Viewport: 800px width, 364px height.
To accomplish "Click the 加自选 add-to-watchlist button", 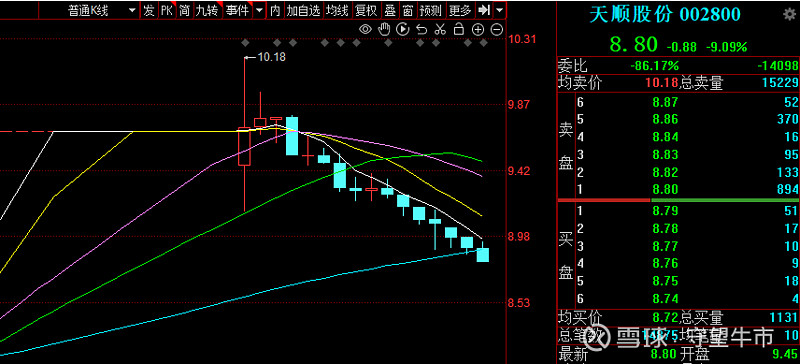I will [303, 10].
